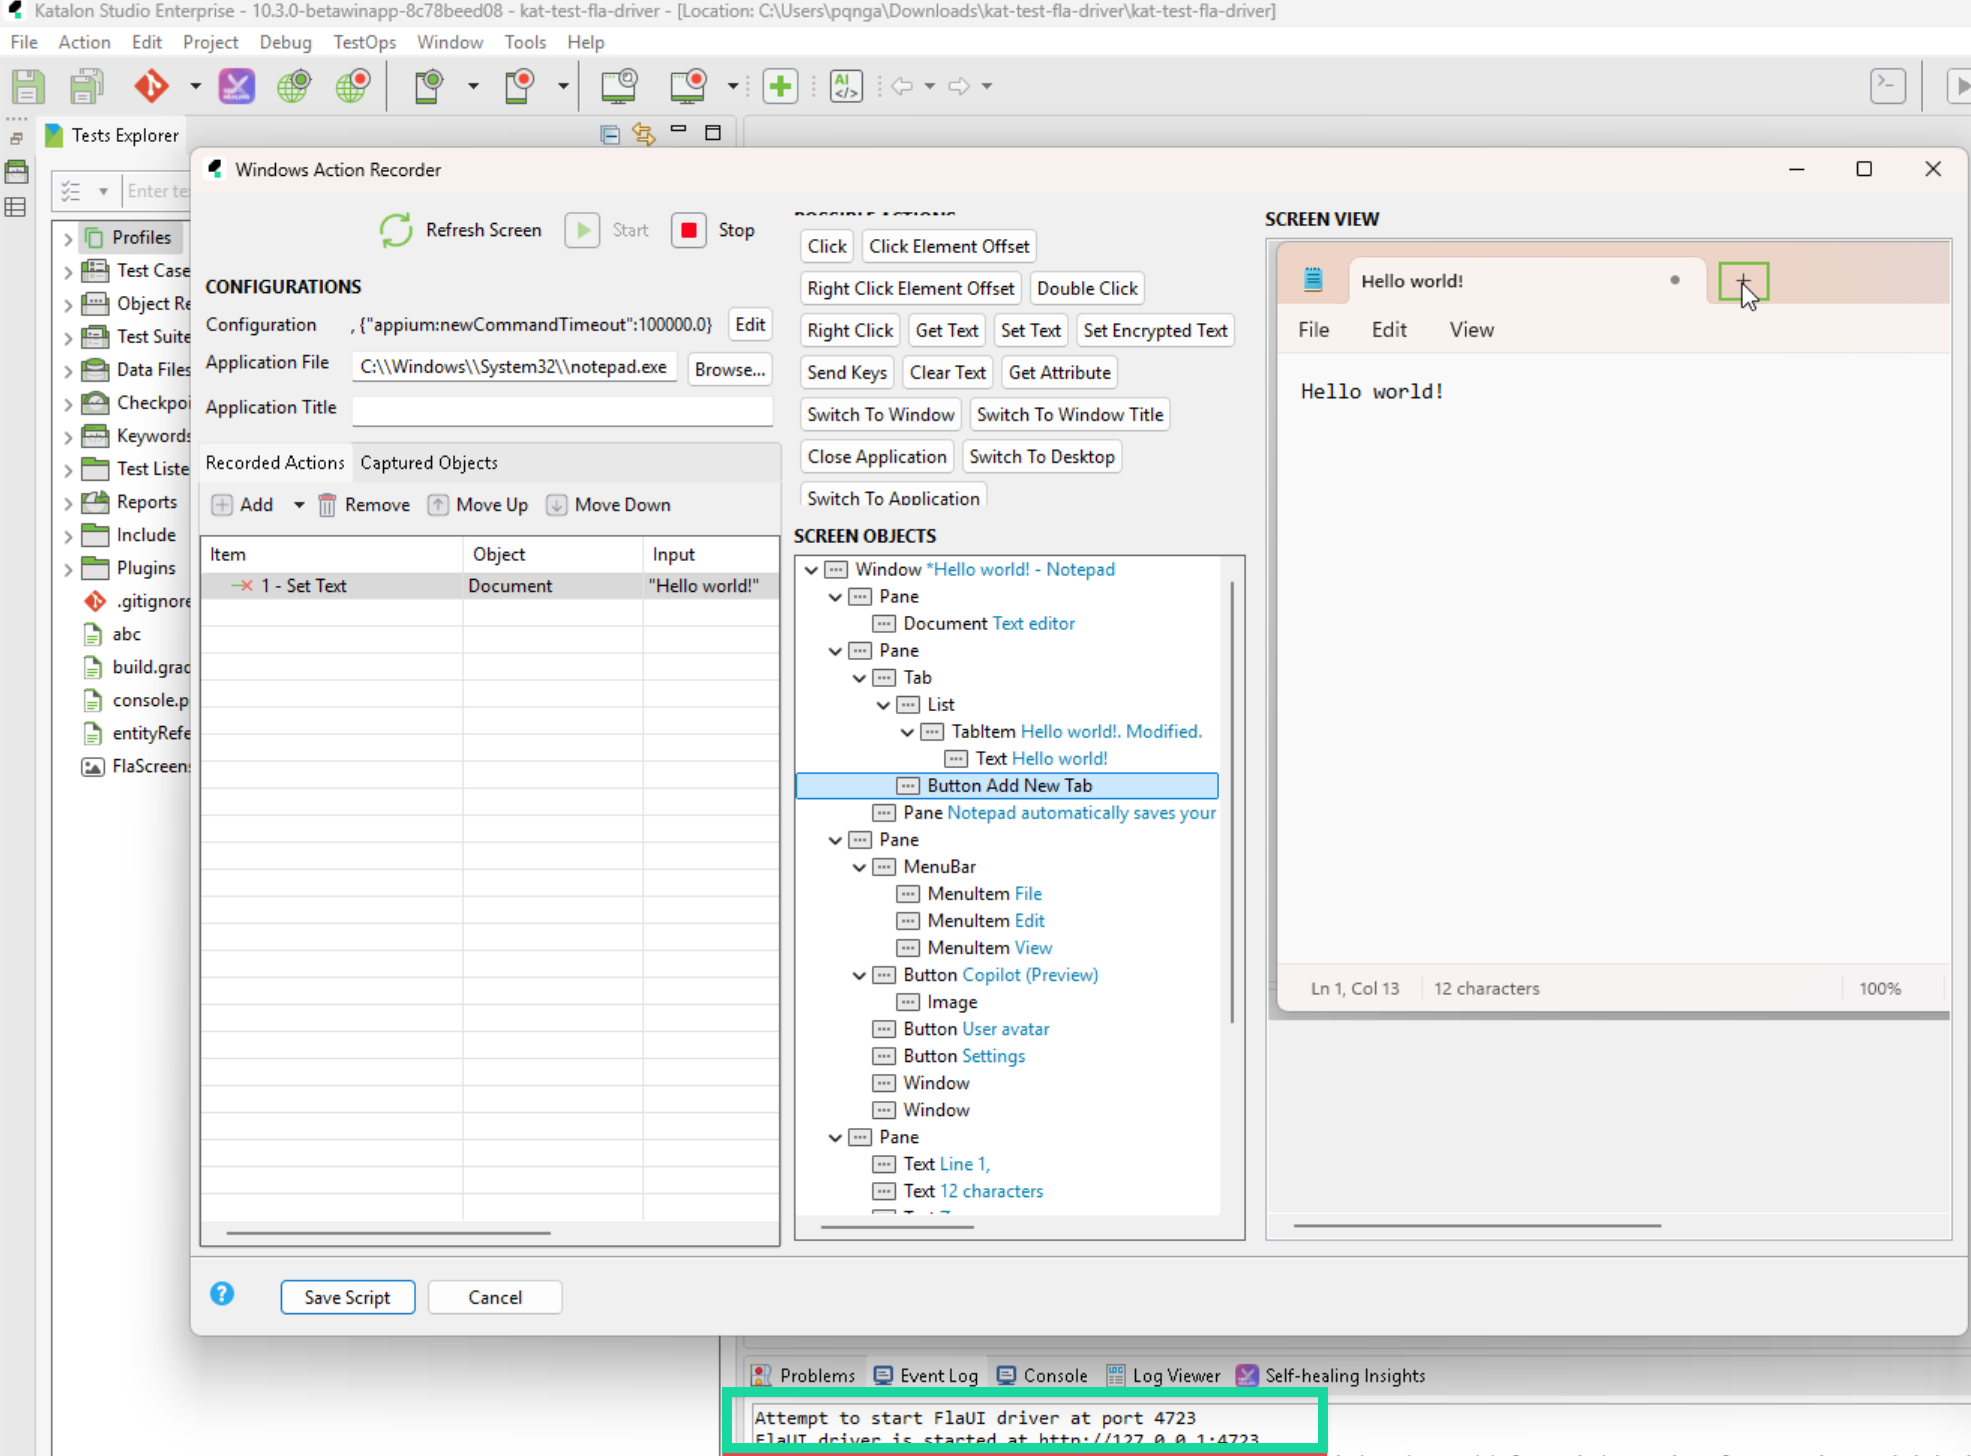
Task: Click the Screen Objects vertical scrollbar
Action: point(1232,800)
